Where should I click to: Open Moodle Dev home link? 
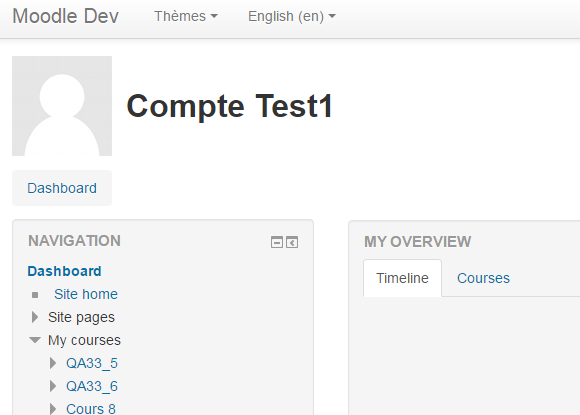click(65, 16)
